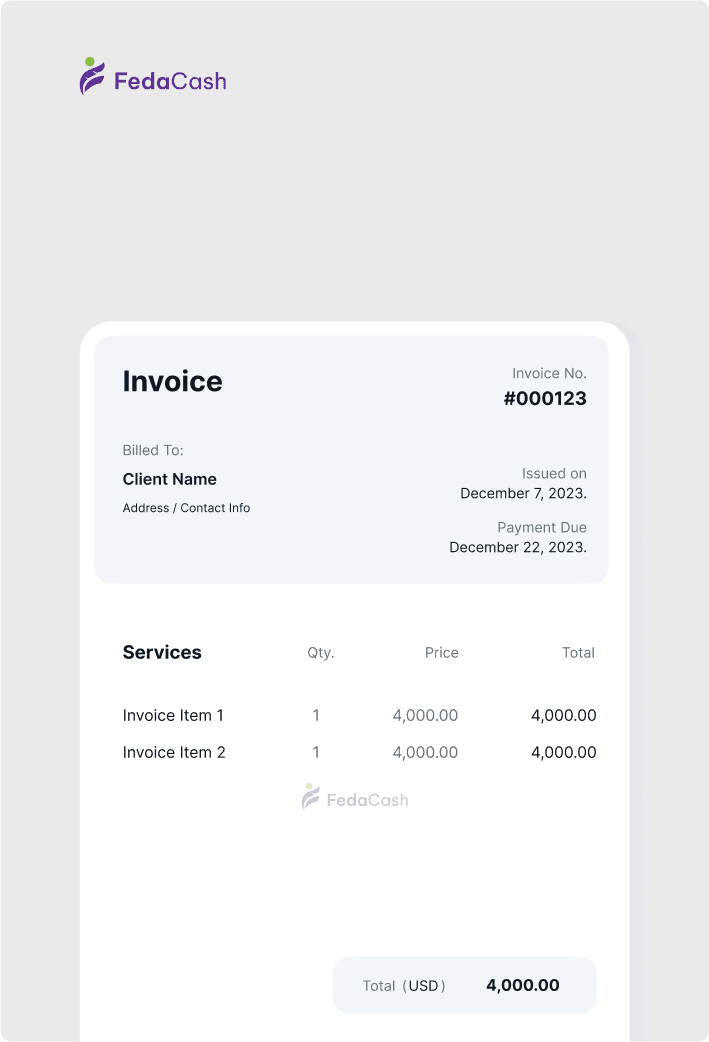This screenshot has width=709, height=1042.
Task: Click the Address / Contact Info text
Action: click(x=186, y=508)
